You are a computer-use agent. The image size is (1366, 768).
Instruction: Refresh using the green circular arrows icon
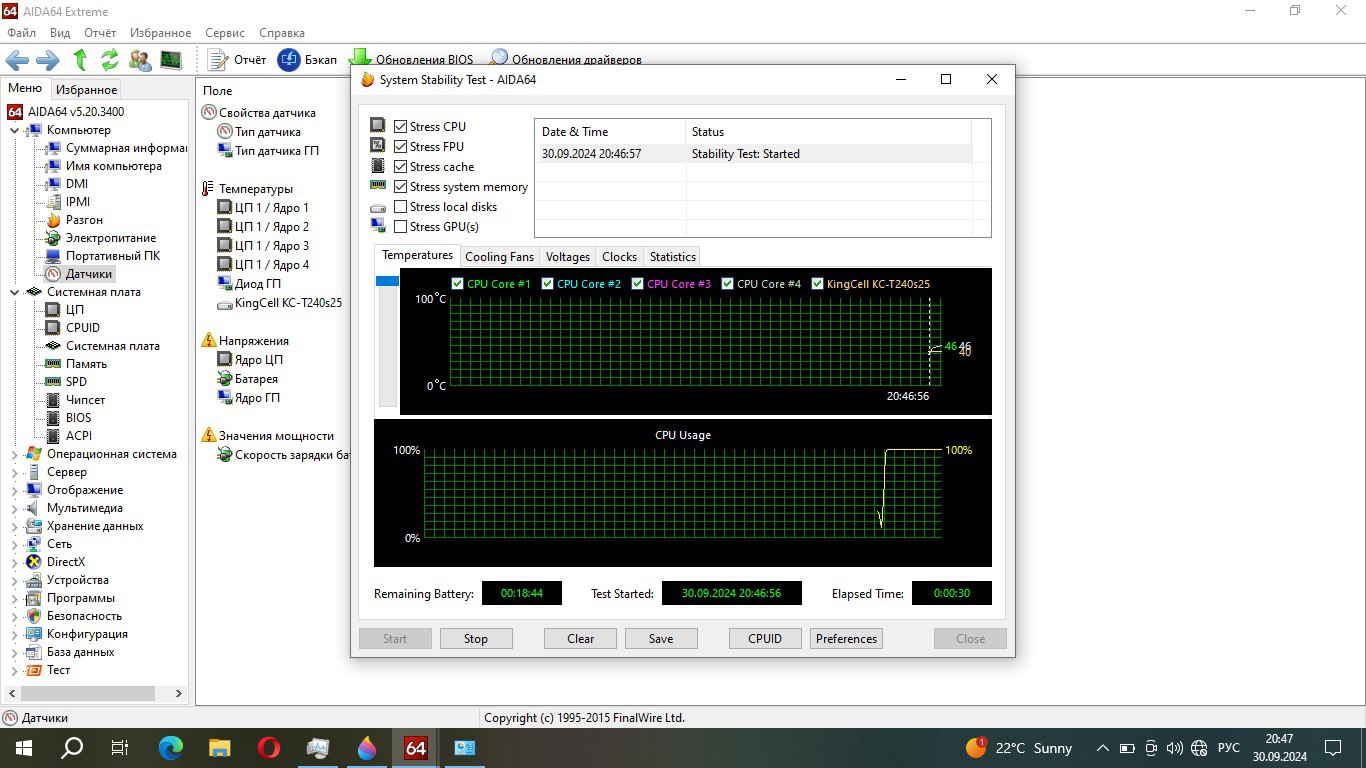tap(109, 60)
